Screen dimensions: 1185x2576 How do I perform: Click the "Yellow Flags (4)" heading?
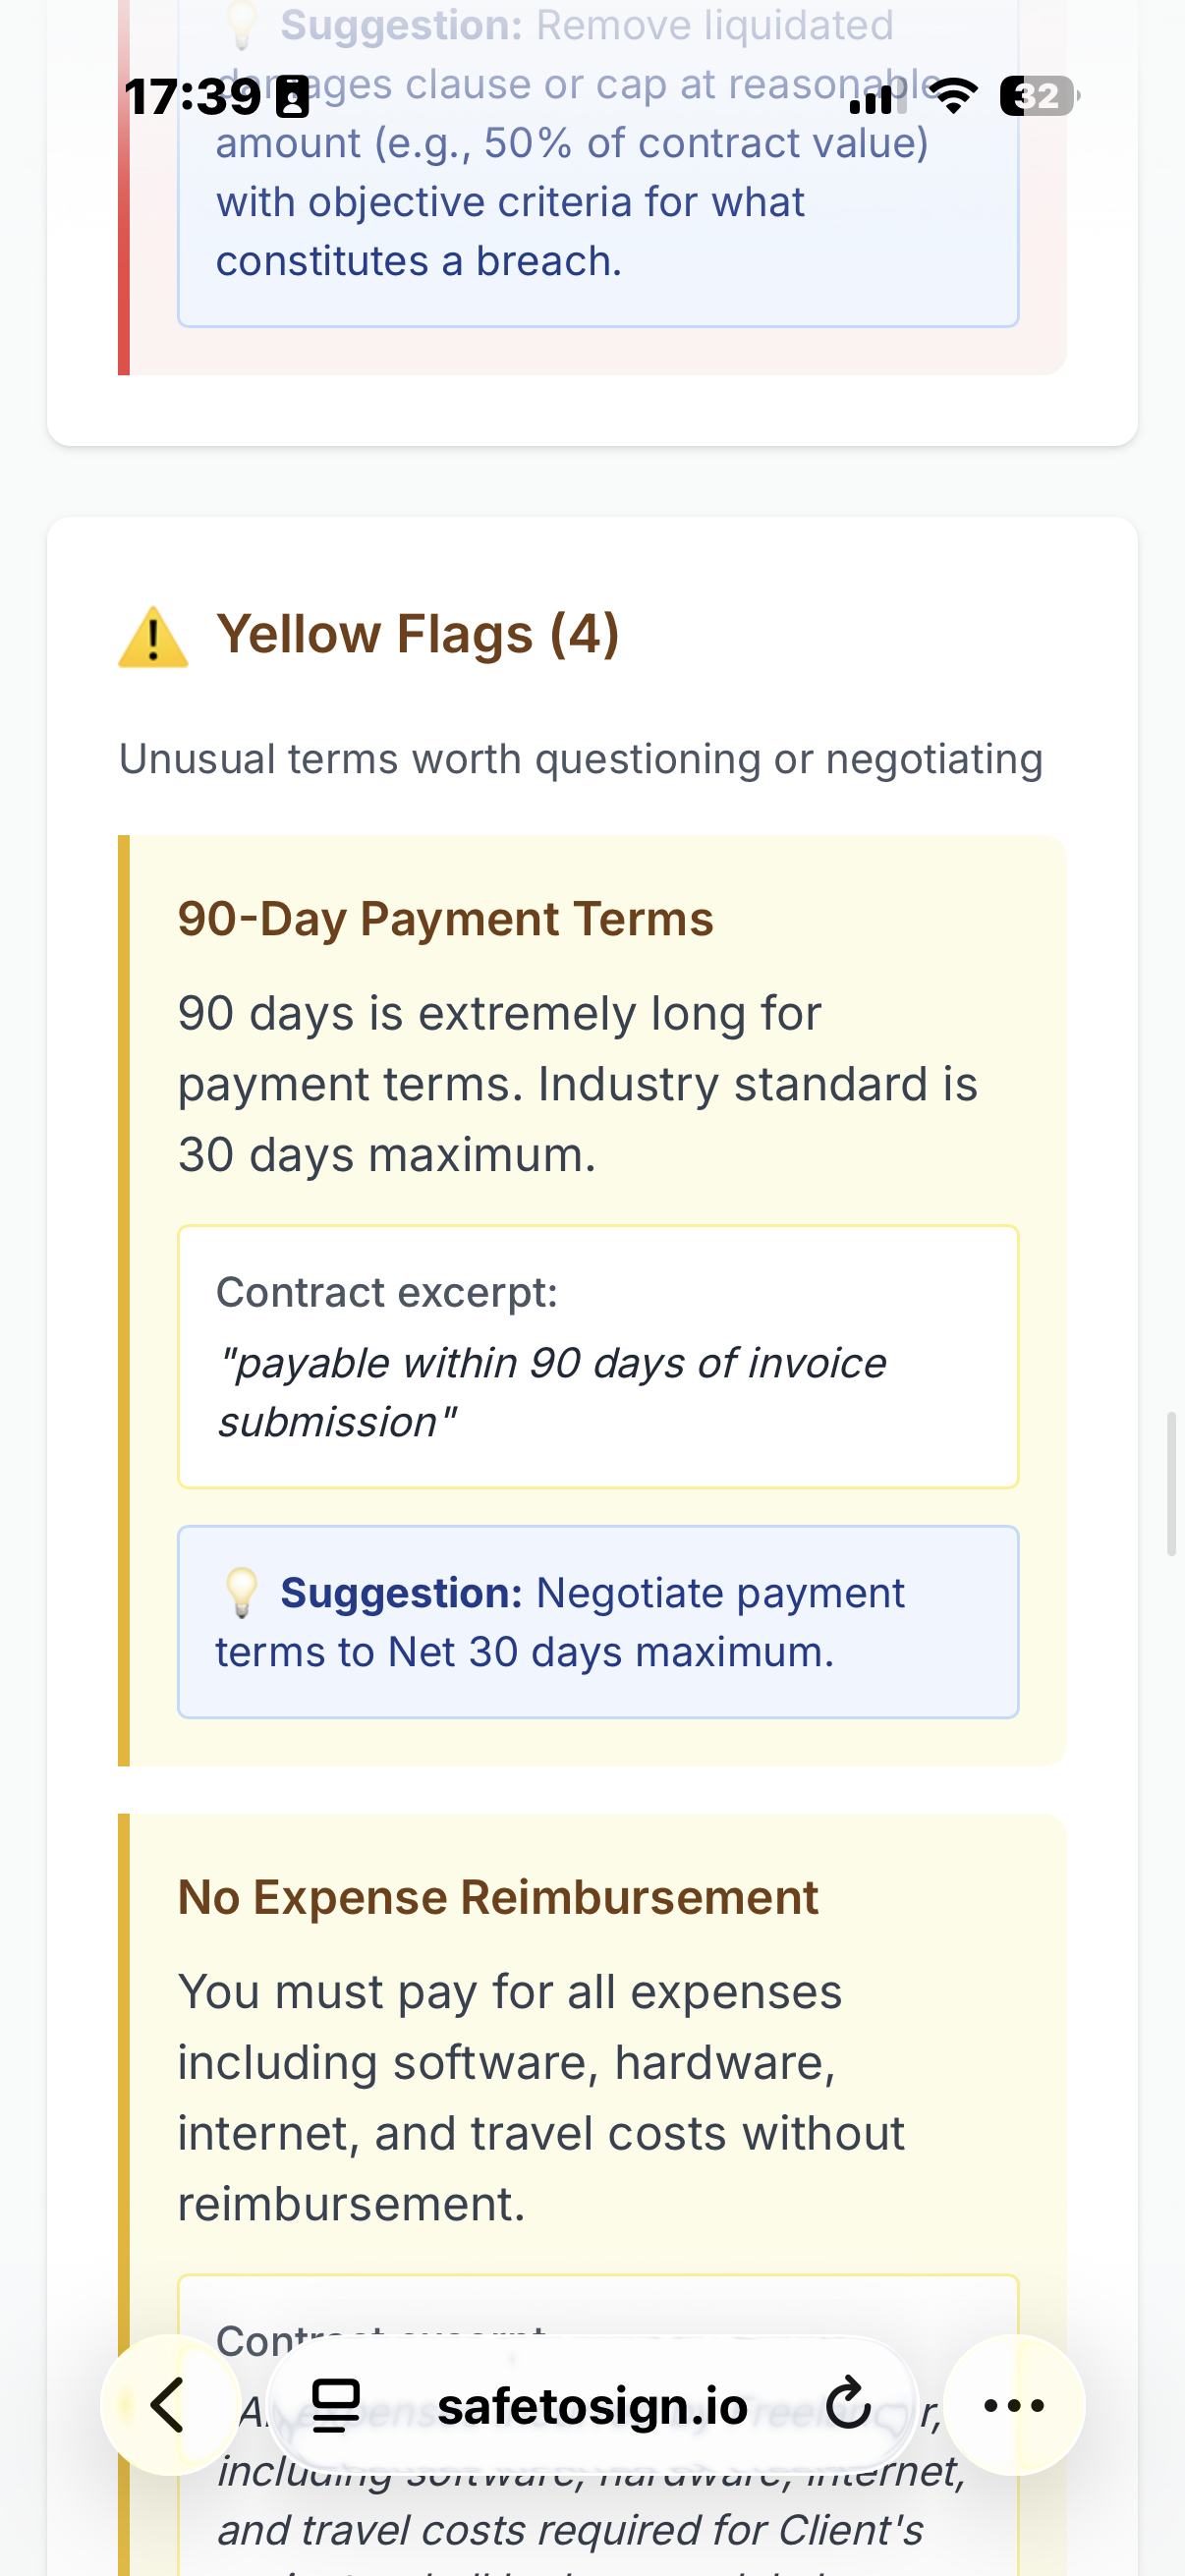418,634
